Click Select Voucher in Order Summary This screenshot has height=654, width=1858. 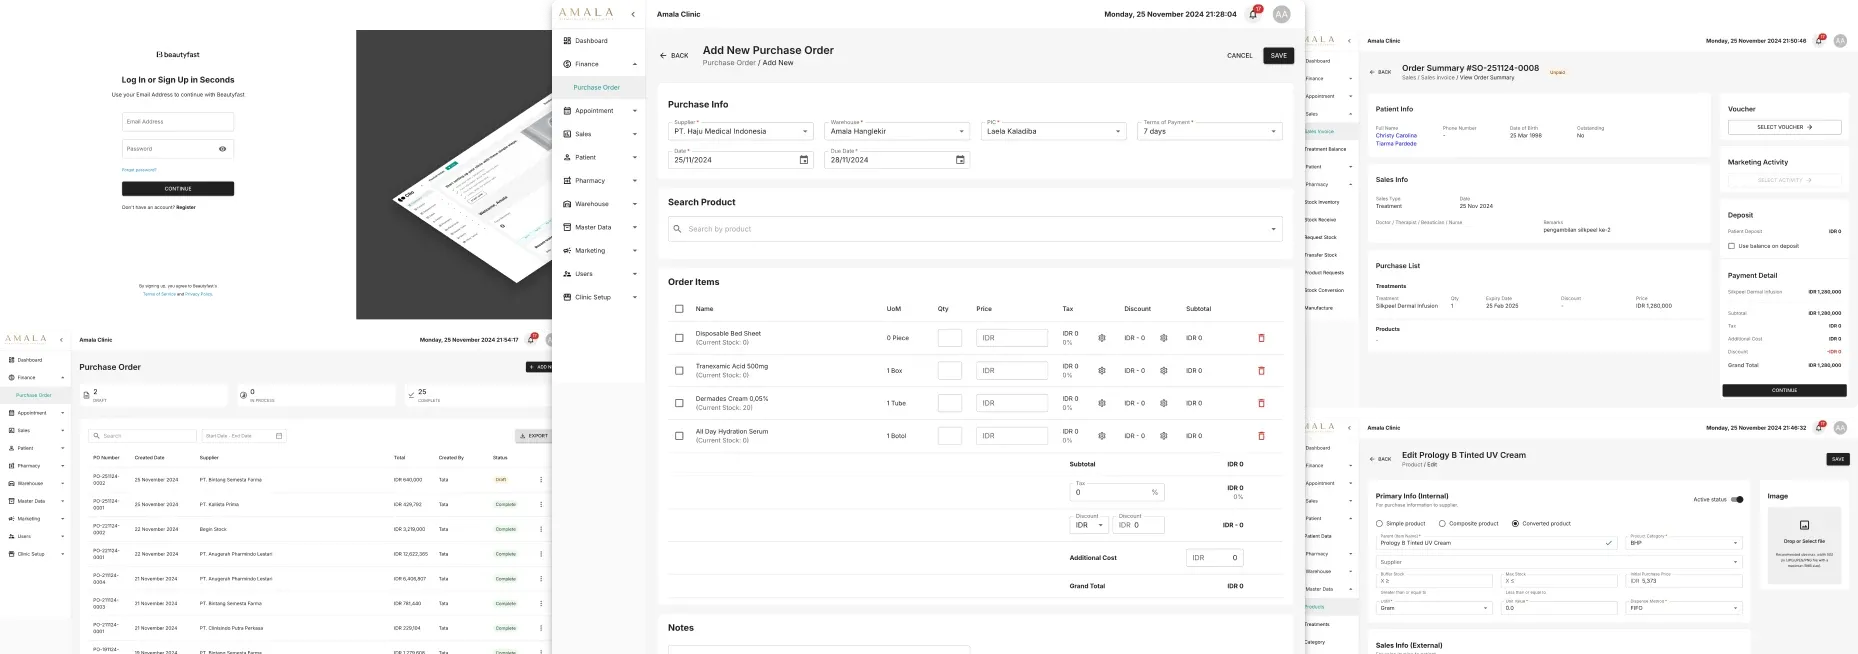click(1784, 127)
